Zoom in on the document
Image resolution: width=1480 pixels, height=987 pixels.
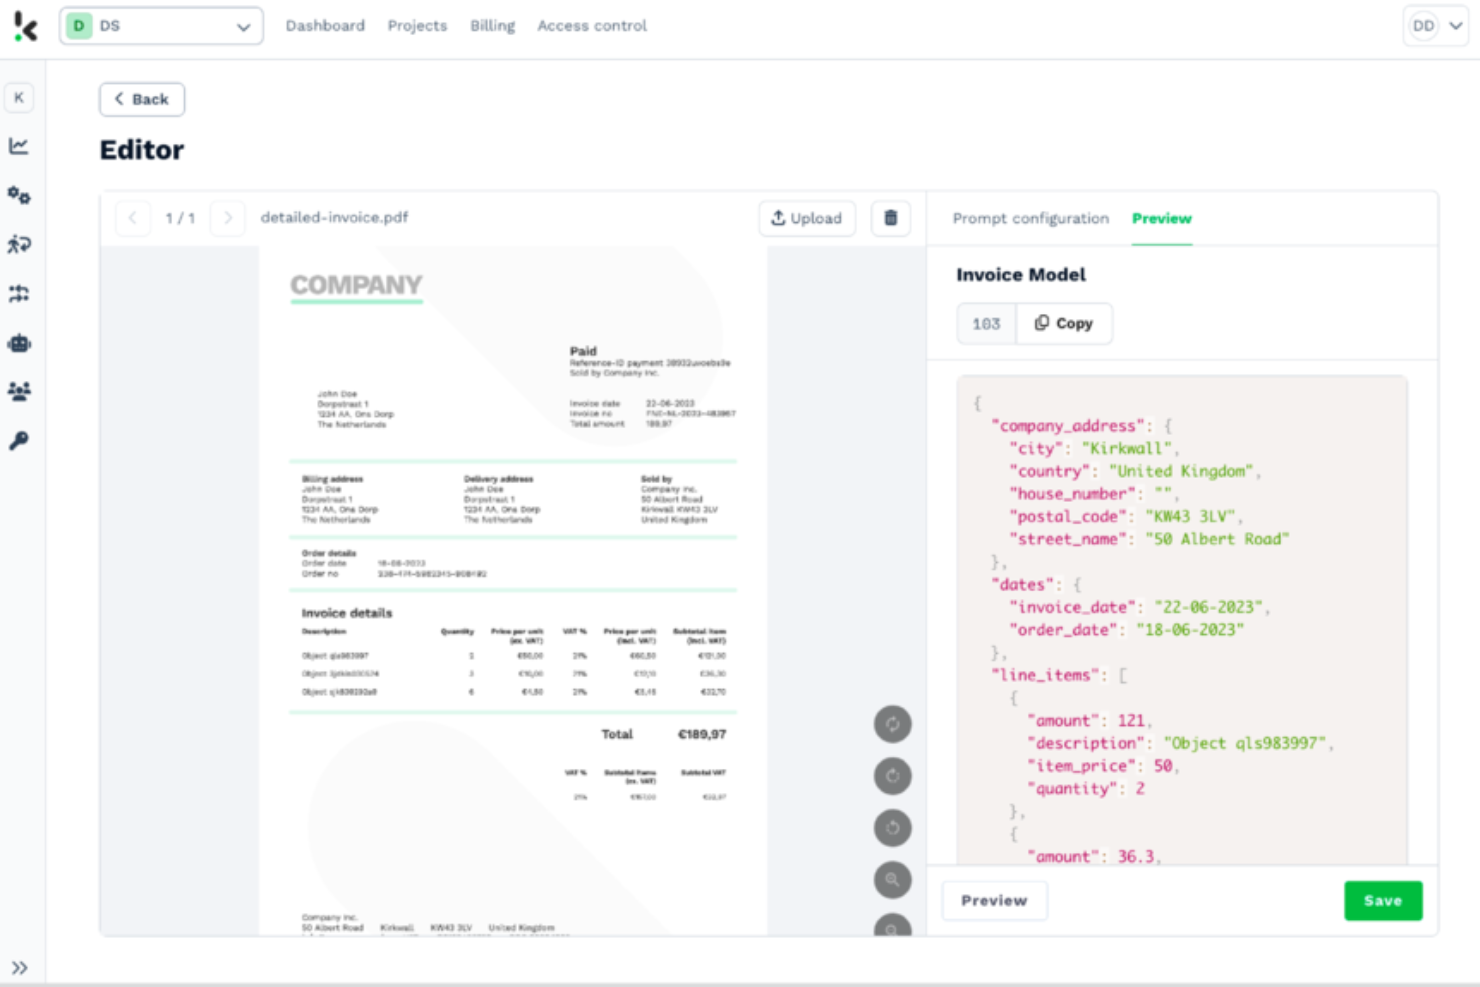coord(893,880)
